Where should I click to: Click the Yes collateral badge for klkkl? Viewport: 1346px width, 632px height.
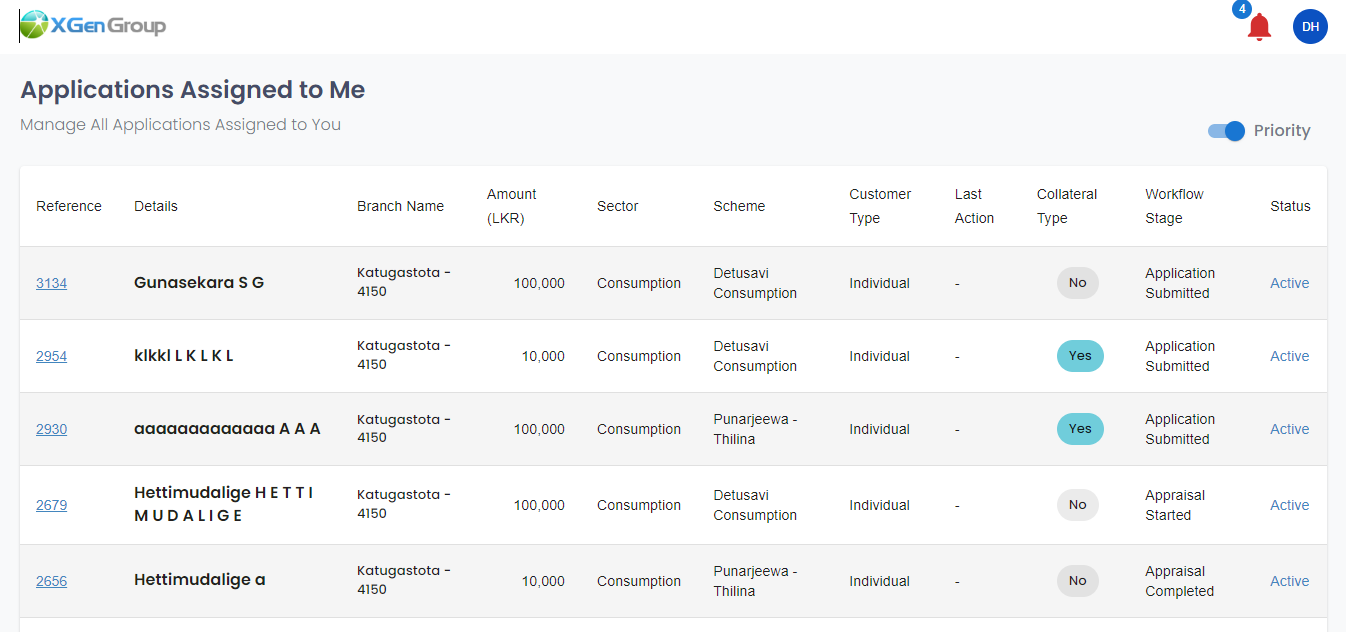point(1080,356)
